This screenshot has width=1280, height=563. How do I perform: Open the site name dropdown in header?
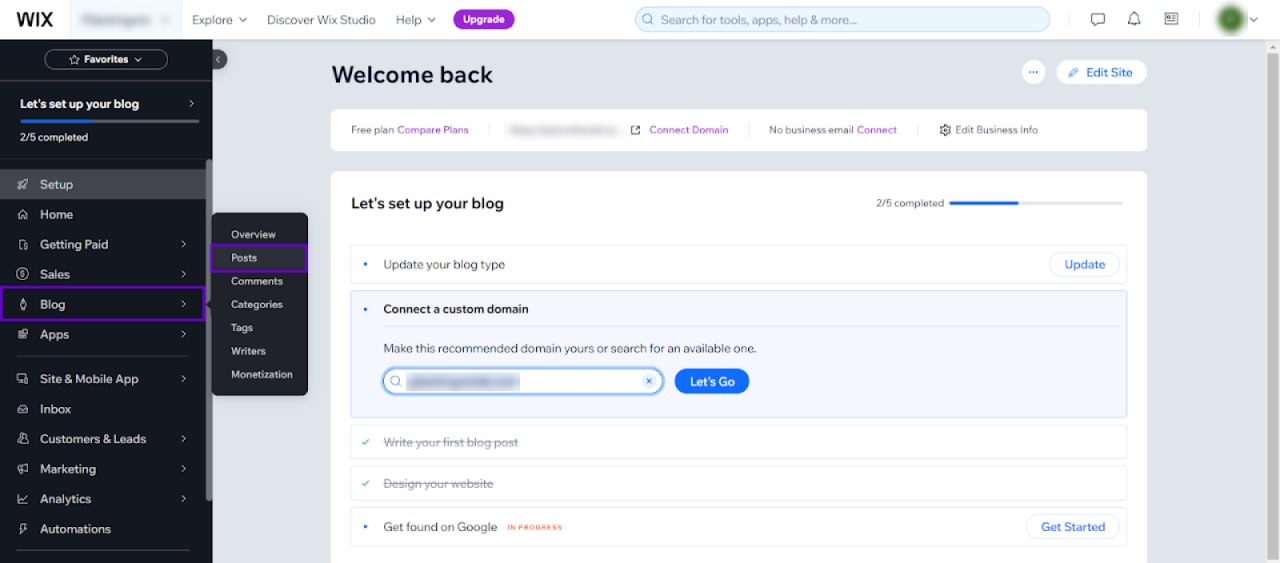click(125, 19)
